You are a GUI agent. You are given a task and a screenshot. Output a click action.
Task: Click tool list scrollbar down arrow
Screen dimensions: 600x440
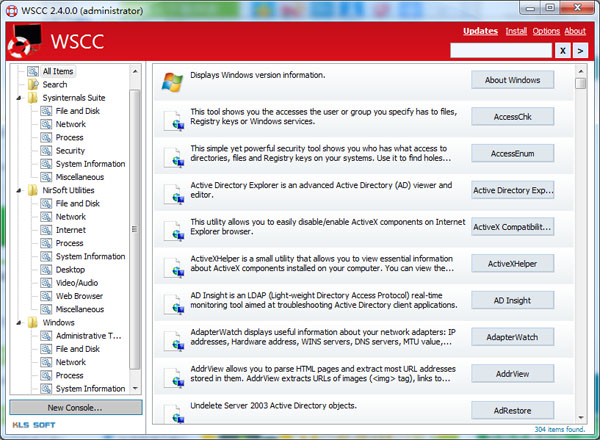(x=580, y=417)
